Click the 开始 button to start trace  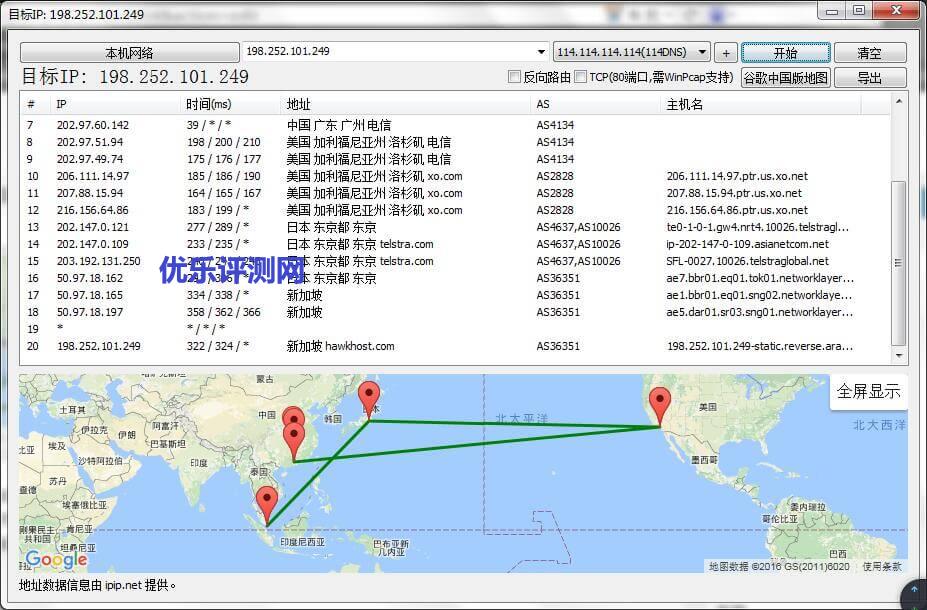pyautogui.click(x=785, y=52)
